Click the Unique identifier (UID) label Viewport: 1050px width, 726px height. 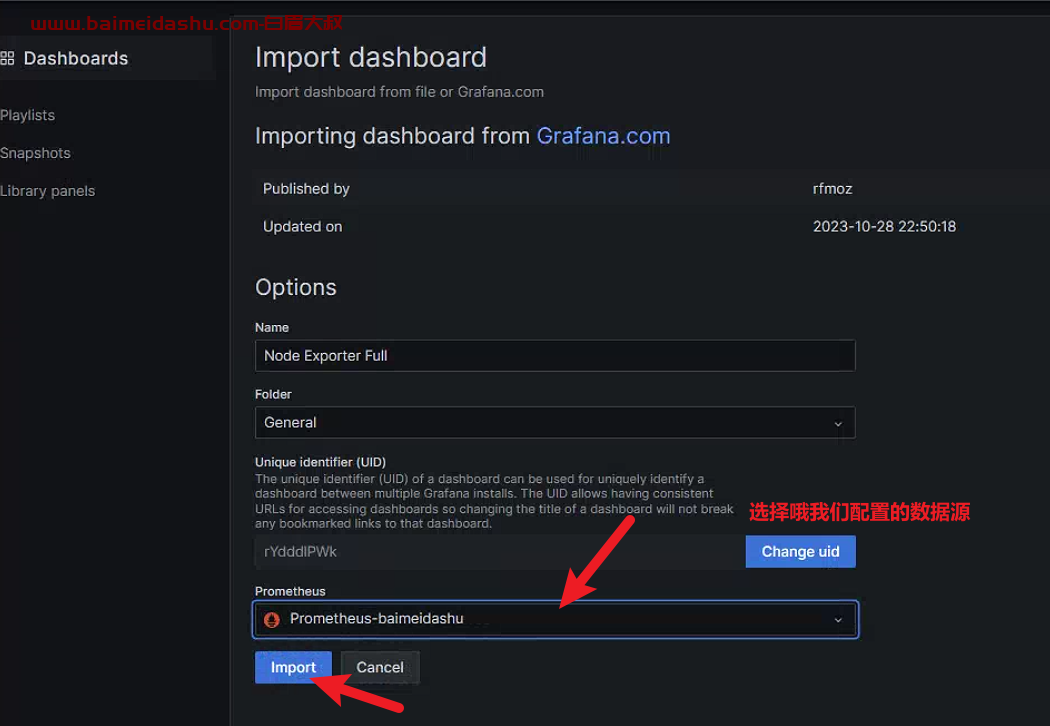320,462
